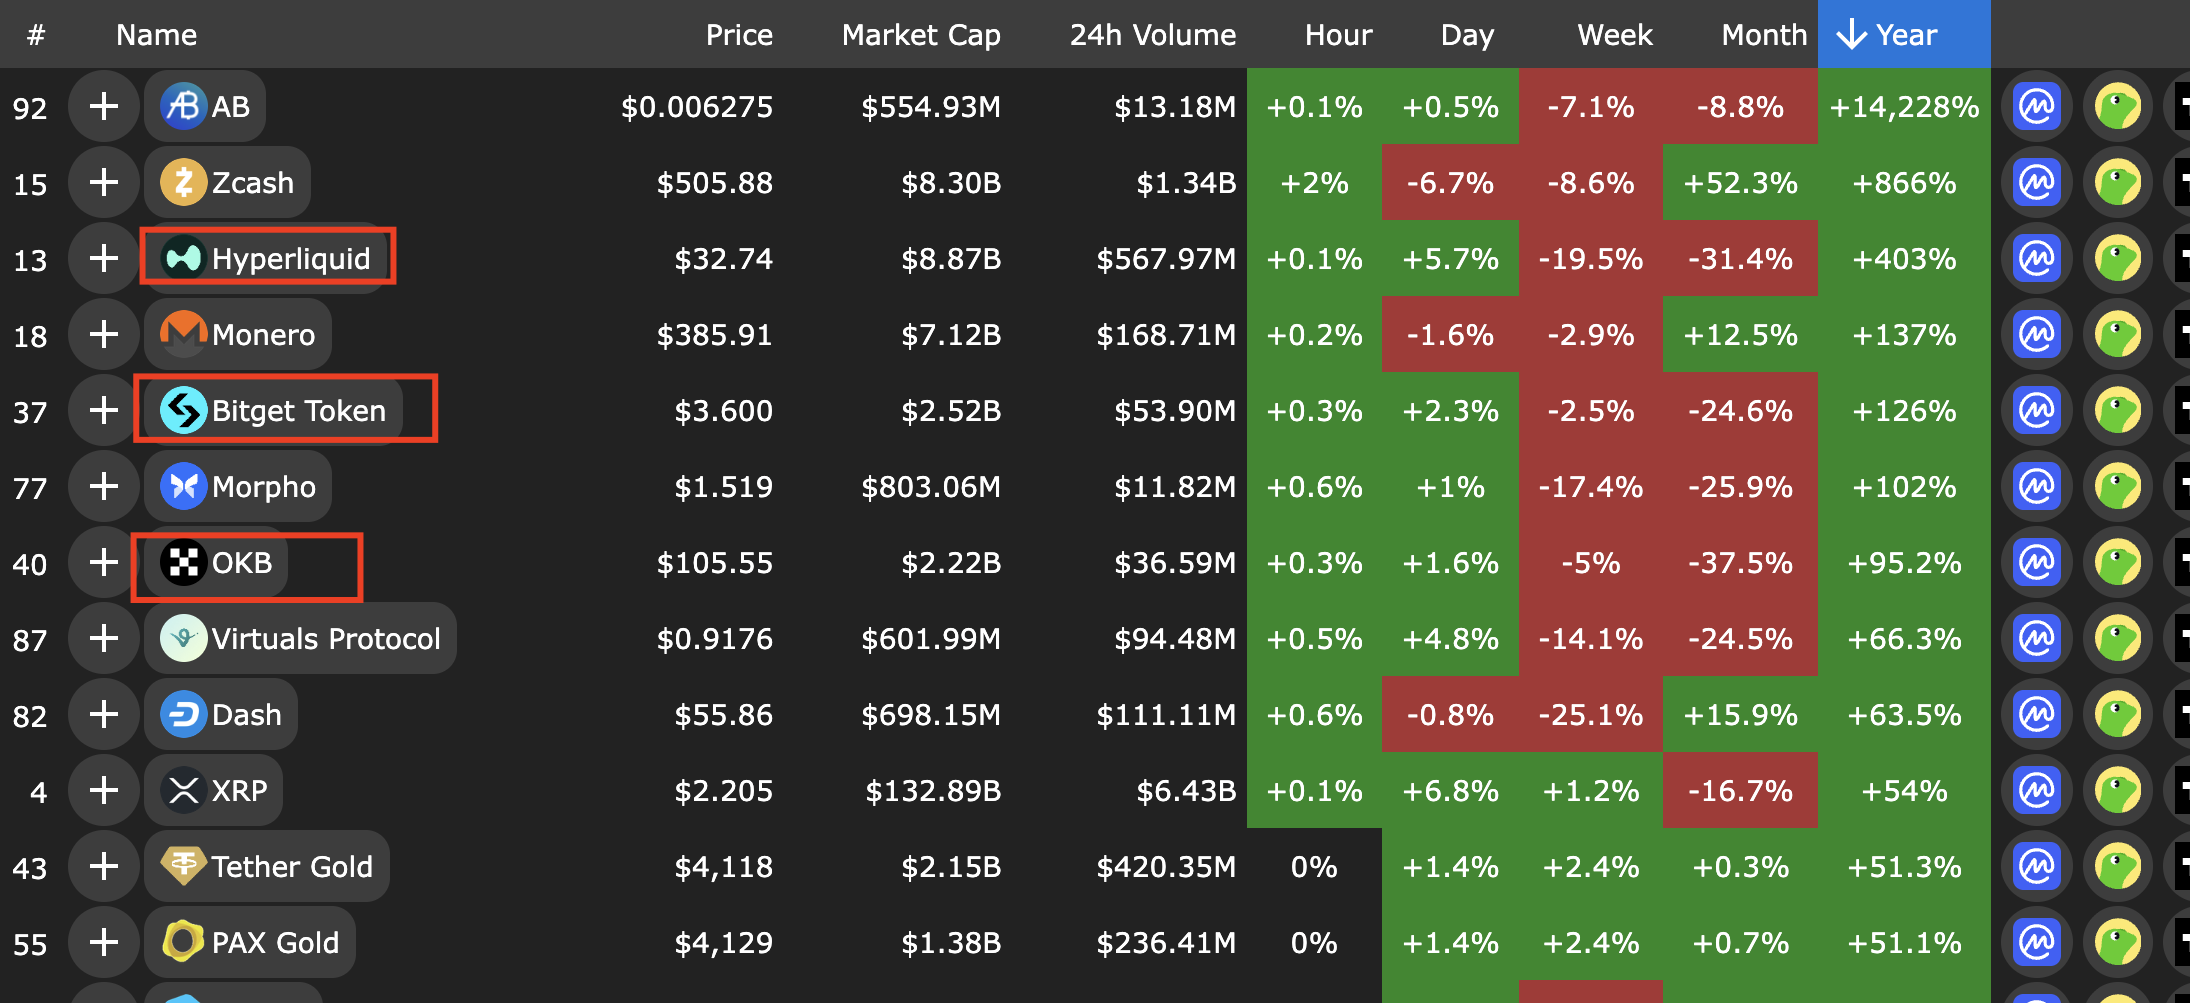
Task: Click CoinGecko icon in Zcash row
Action: pyautogui.click(x=2117, y=182)
